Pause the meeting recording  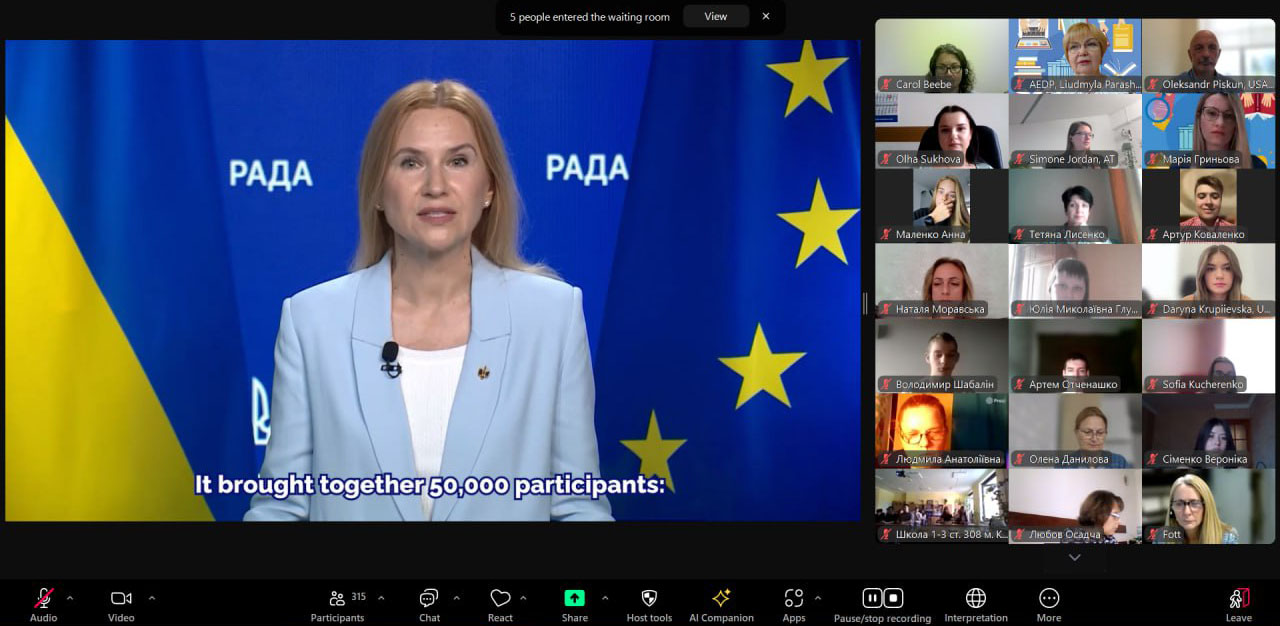pos(872,598)
